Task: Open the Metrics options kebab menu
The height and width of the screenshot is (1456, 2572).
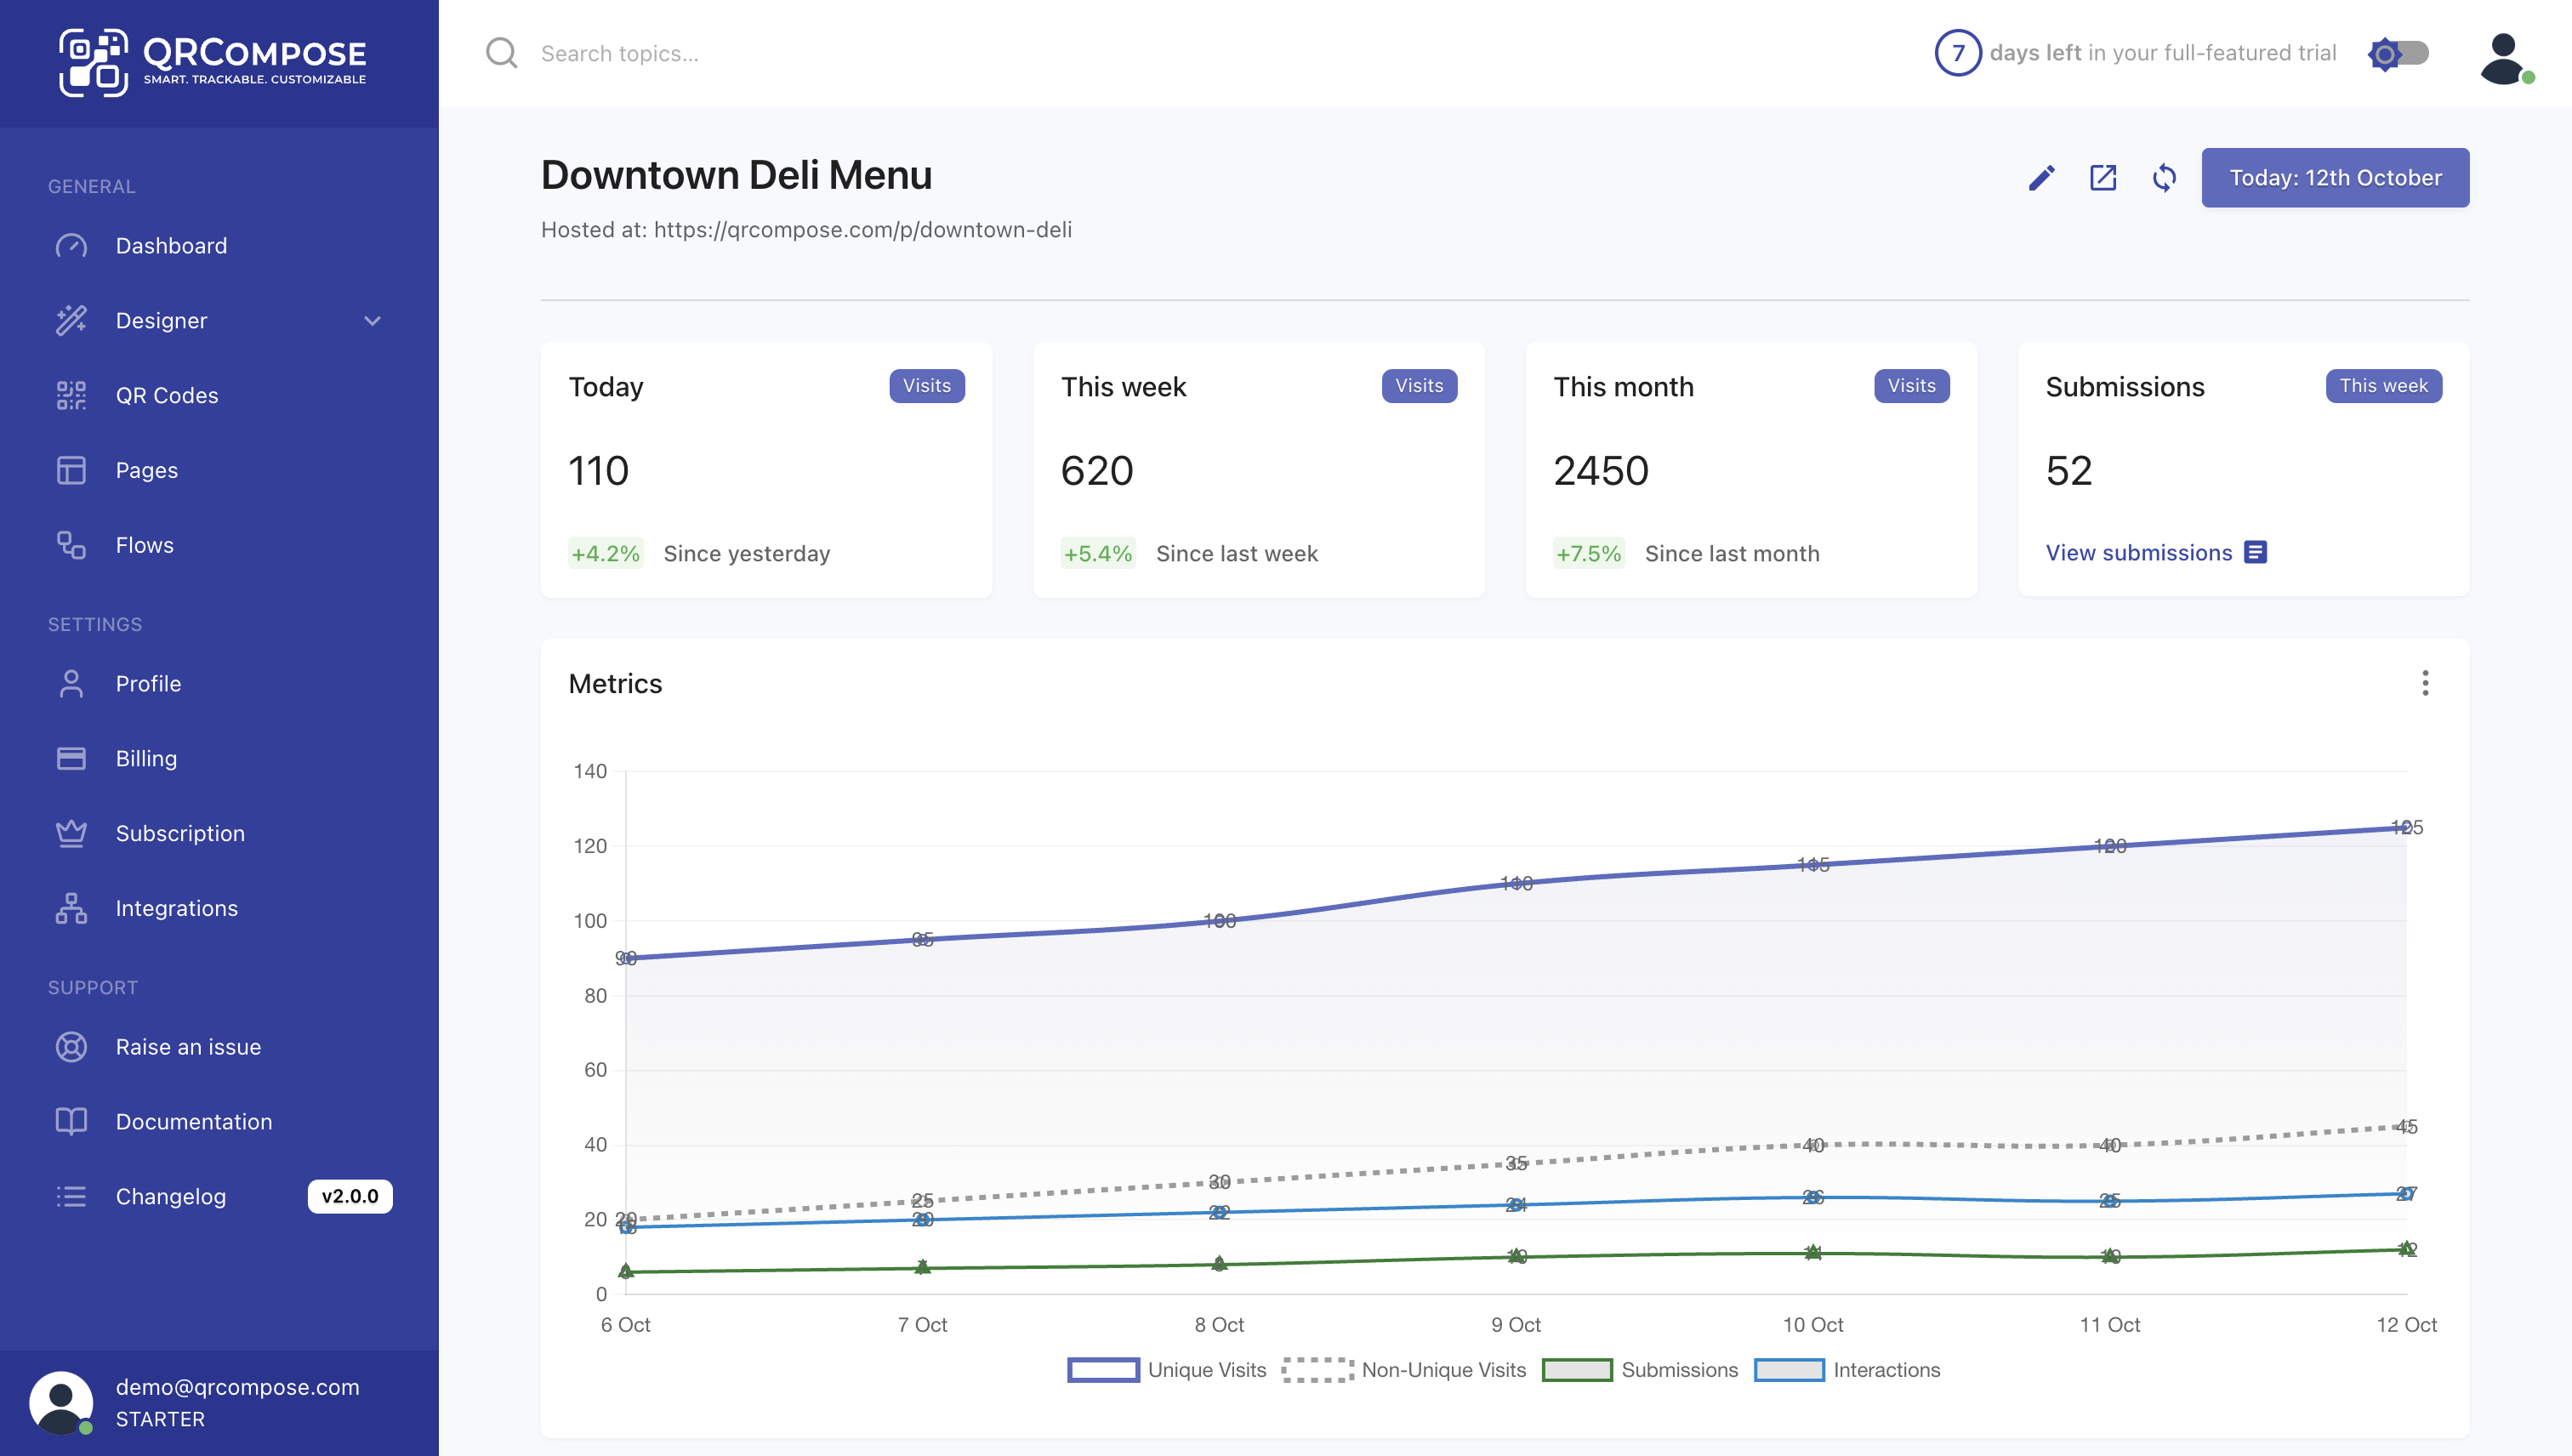Action: 2424,683
